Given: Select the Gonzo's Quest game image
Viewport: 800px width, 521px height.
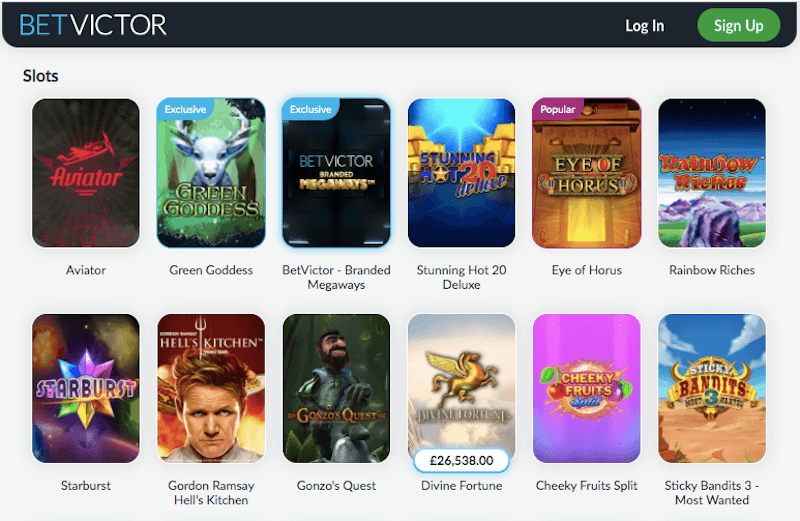Looking at the screenshot, I should [336, 388].
